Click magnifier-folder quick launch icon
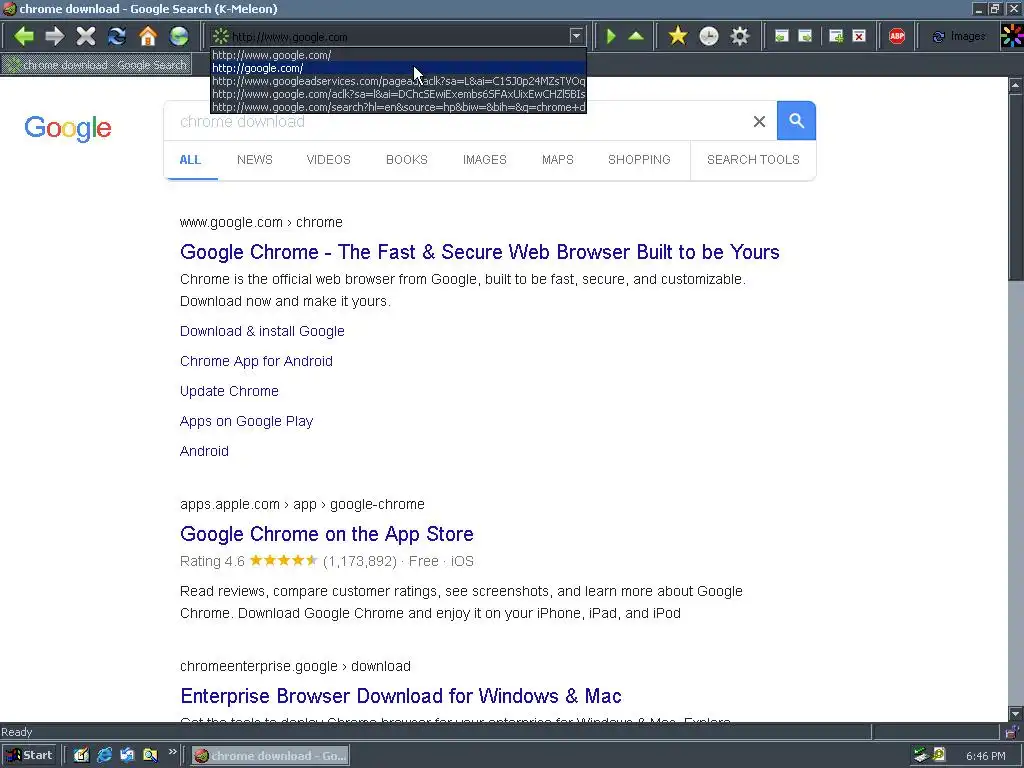Image resolution: width=1024 pixels, height=768 pixels. 150,756
